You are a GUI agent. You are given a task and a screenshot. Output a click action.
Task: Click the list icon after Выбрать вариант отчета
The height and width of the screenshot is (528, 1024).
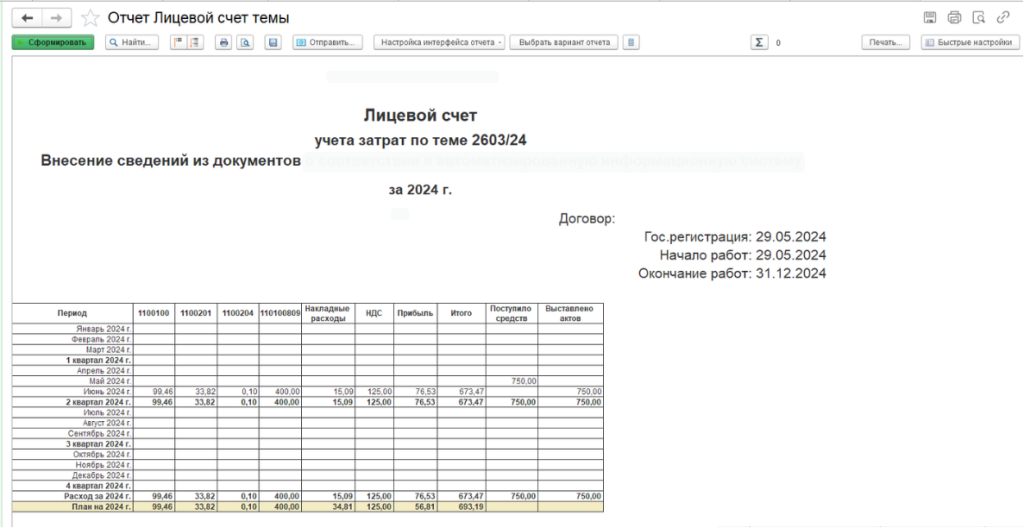click(631, 42)
